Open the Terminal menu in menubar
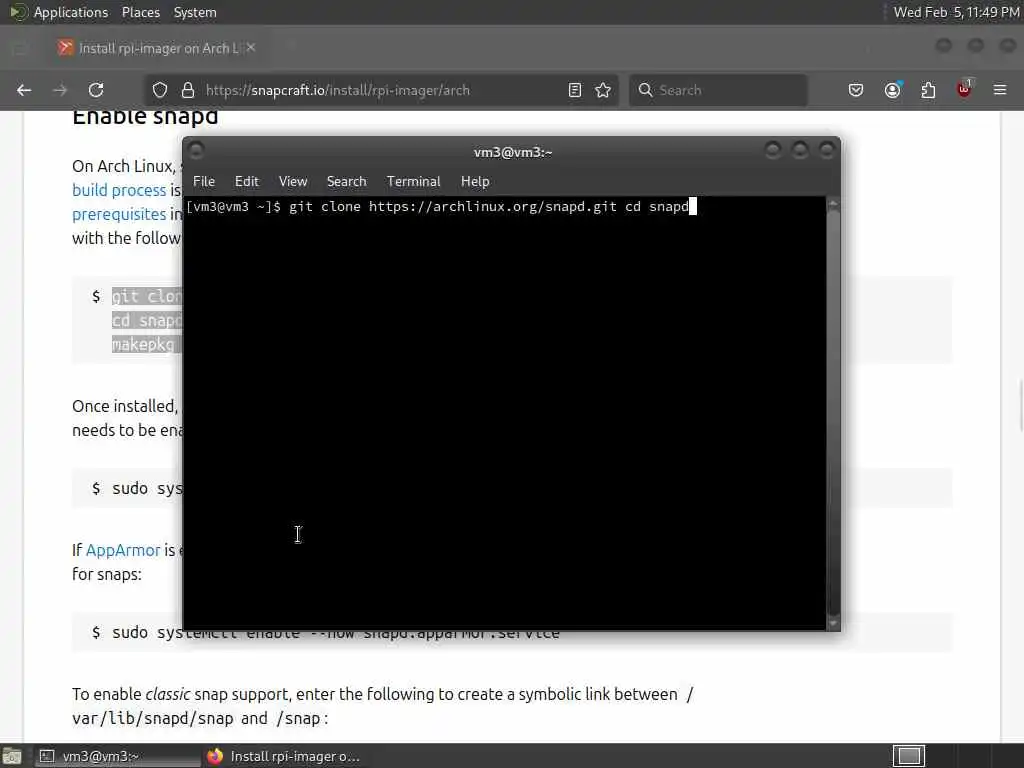This screenshot has width=1024, height=768. (x=413, y=182)
